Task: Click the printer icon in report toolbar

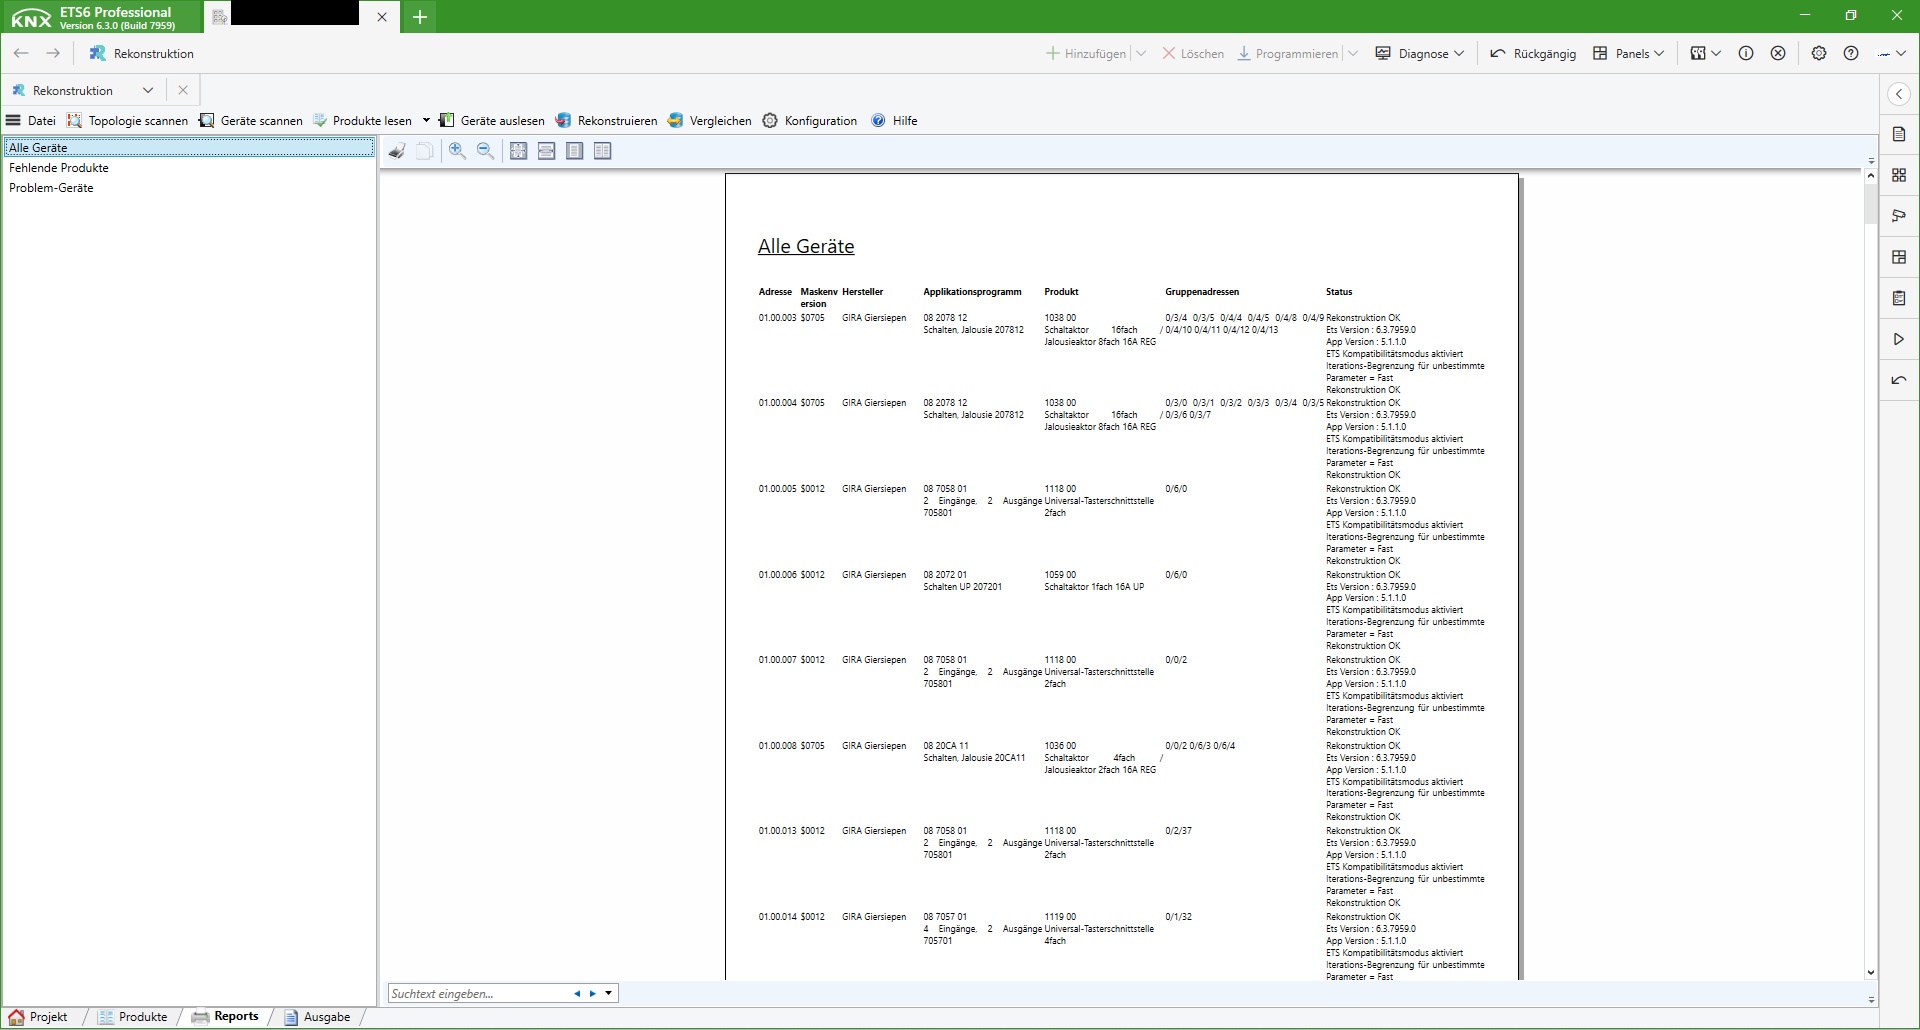Action: click(397, 151)
